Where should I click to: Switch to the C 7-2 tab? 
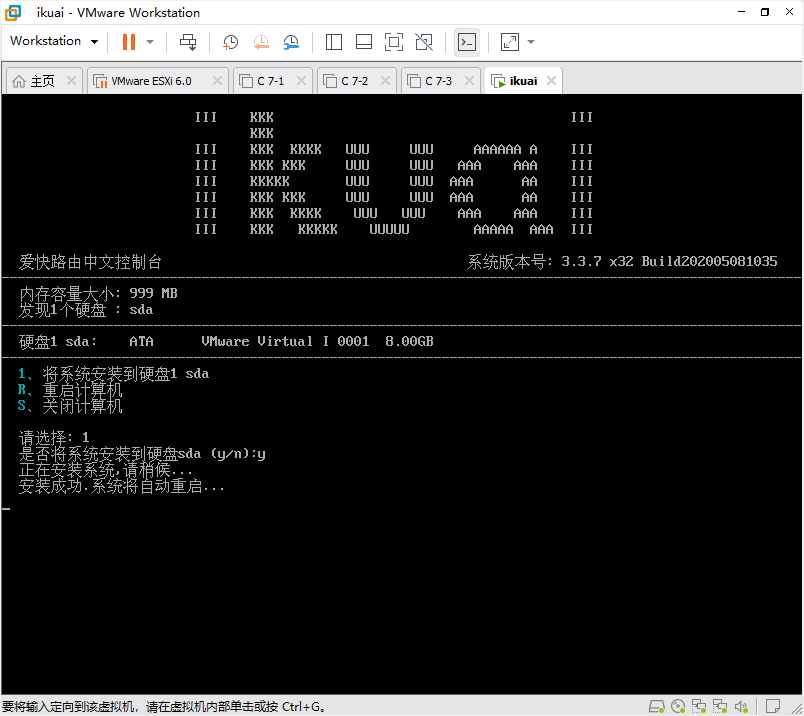tap(354, 81)
